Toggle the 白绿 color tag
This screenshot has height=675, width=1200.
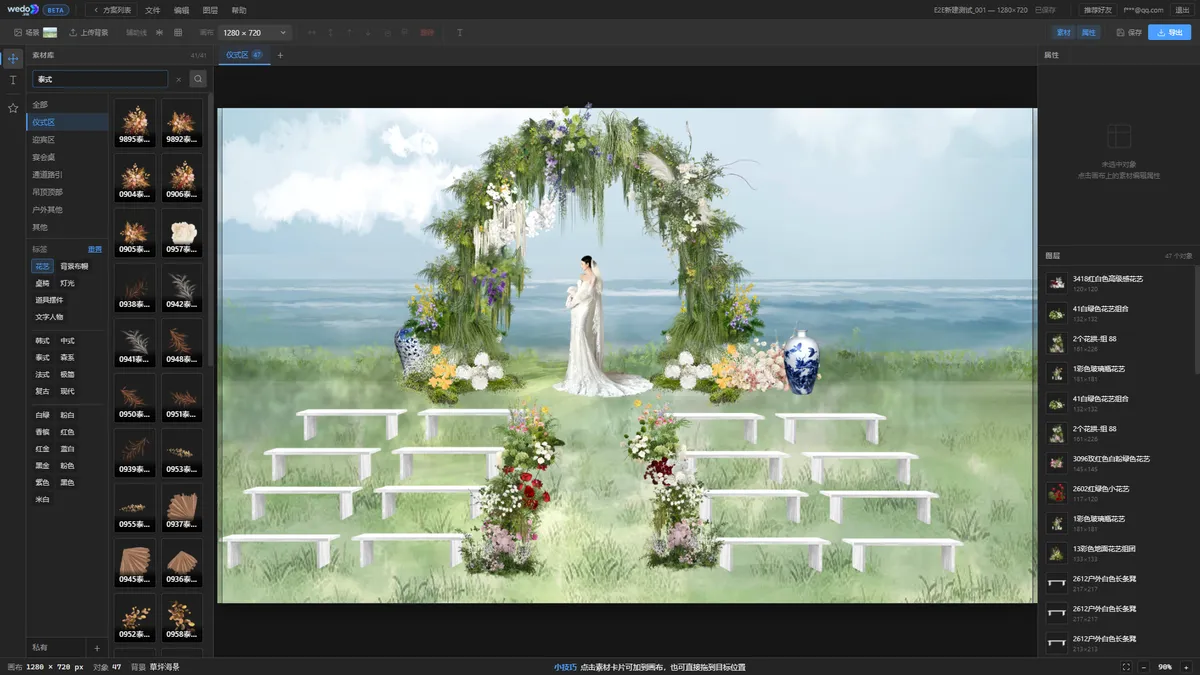(42, 415)
